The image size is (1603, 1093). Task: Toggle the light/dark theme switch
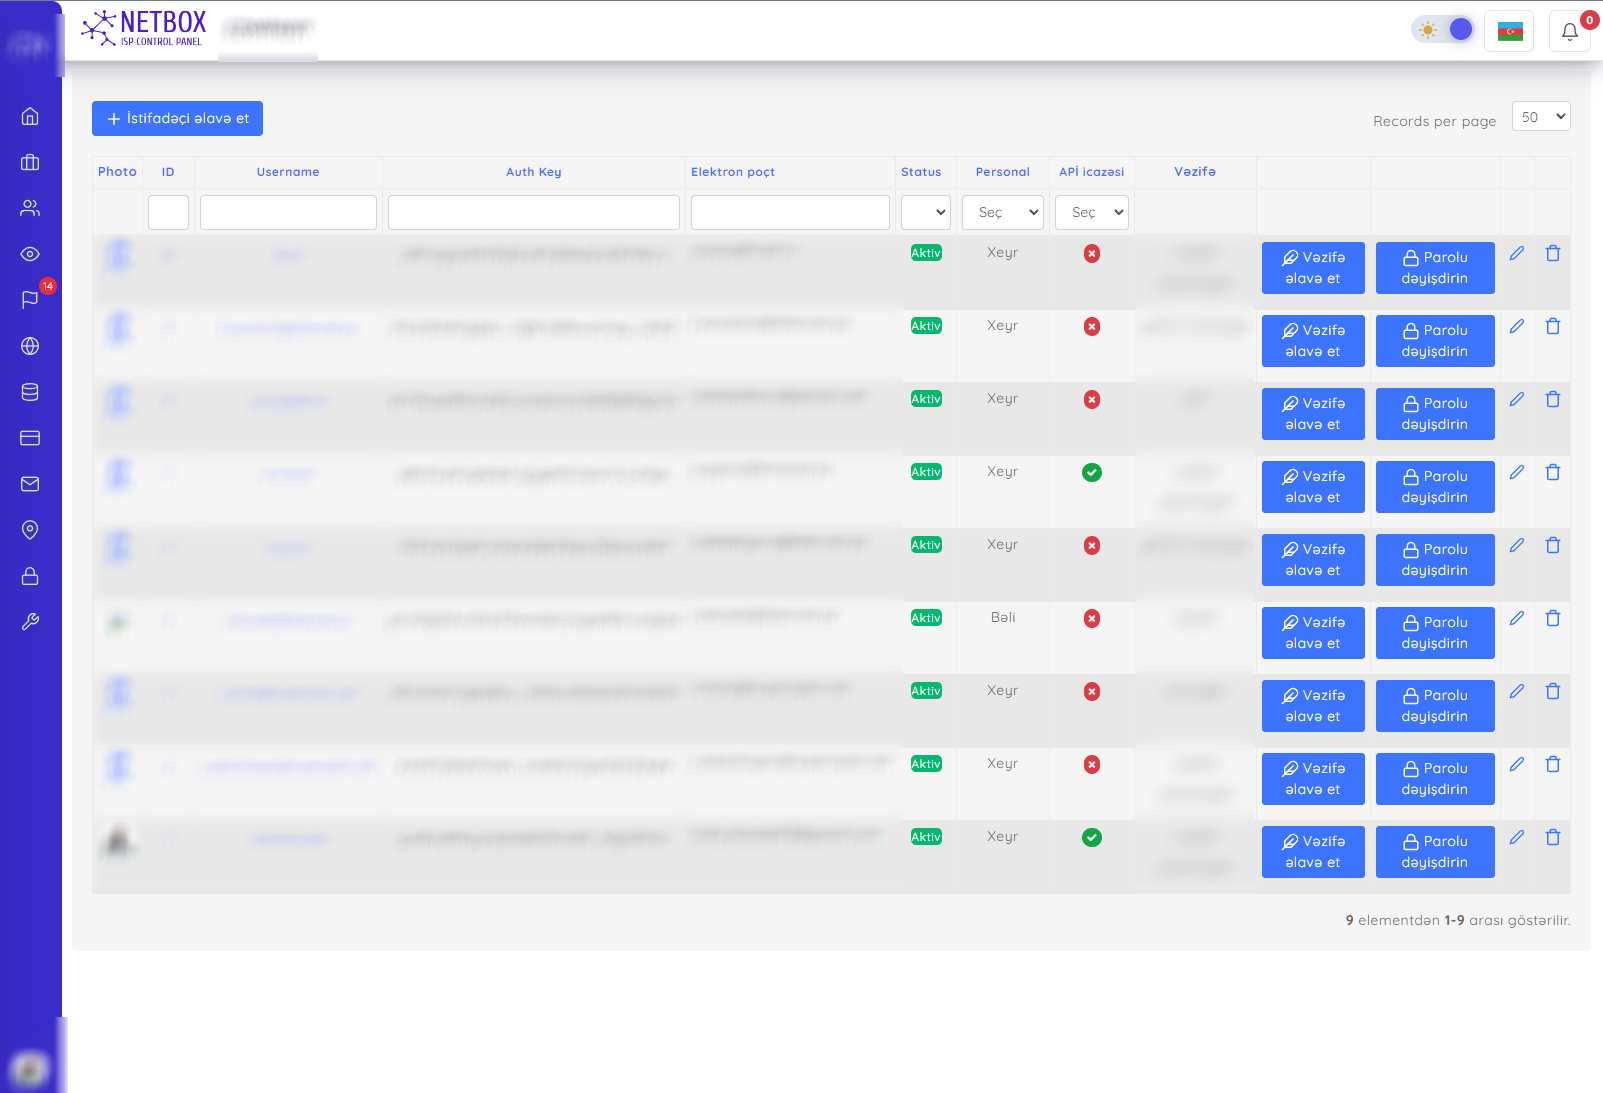[x=1443, y=30]
